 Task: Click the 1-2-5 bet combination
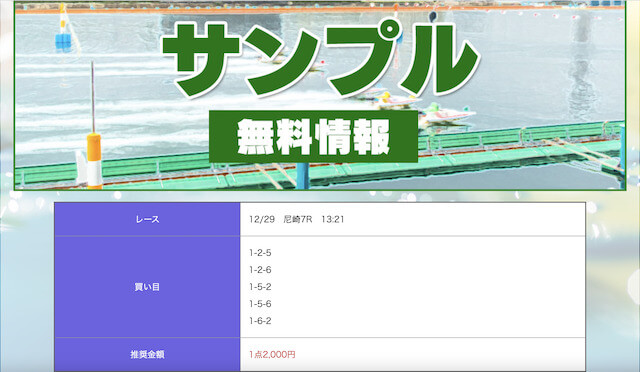pos(260,253)
